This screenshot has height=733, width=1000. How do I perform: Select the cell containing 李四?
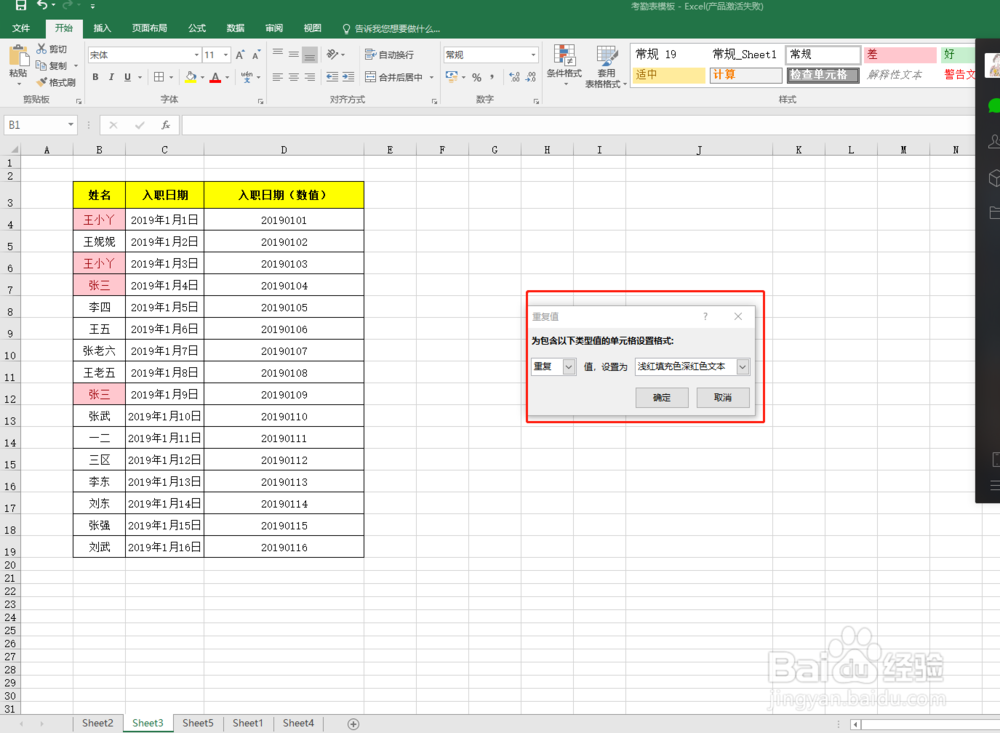[99, 307]
